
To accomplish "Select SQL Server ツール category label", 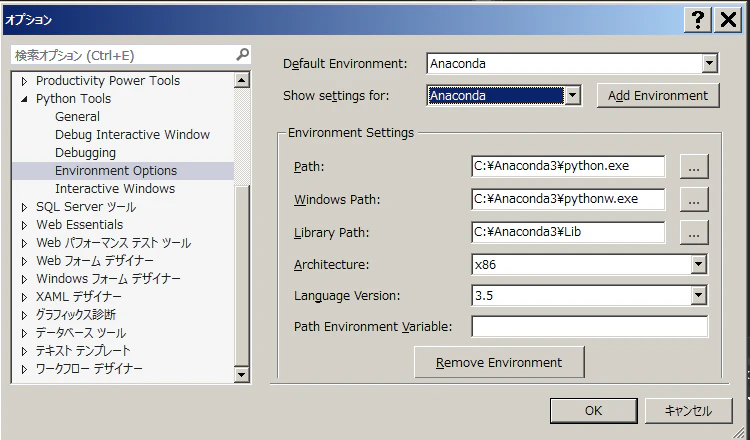I will pos(86,207).
